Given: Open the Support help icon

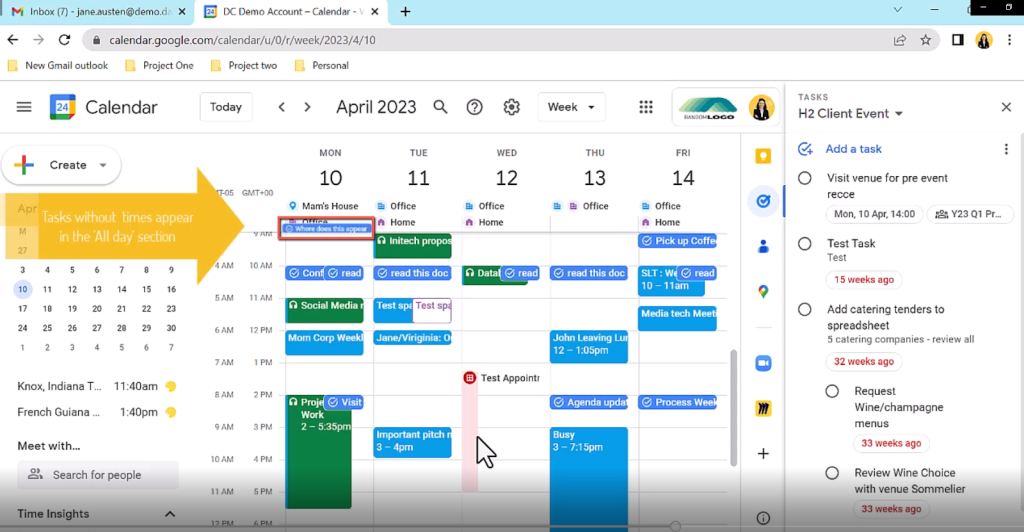Looking at the screenshot, I should (x=475, y=107).
